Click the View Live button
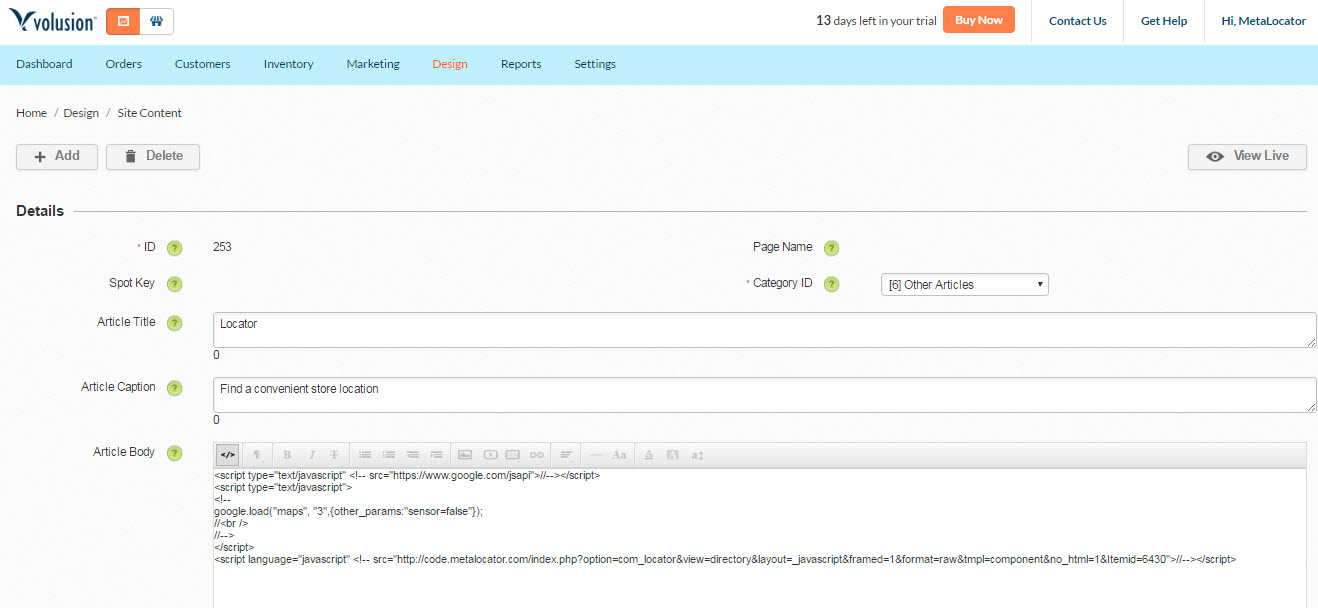Image resolution: width=1318 pixels, height=608 pixels. [1247, 157]
